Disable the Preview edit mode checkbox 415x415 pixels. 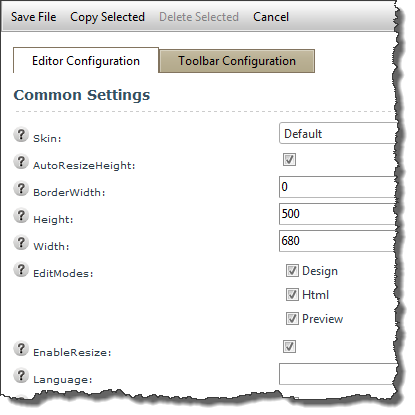point(292,319)
